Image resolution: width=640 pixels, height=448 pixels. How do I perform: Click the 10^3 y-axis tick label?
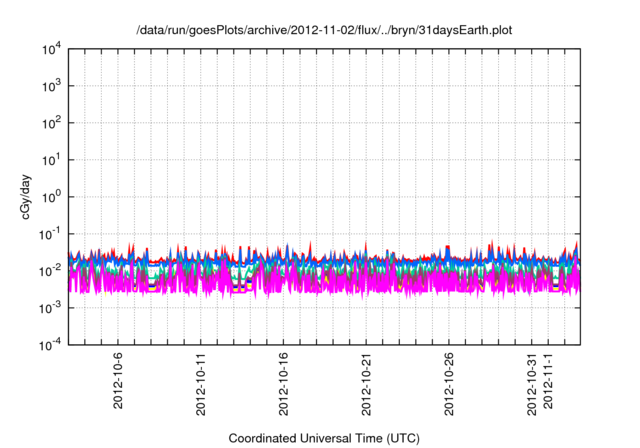click(x=50, y=87)
